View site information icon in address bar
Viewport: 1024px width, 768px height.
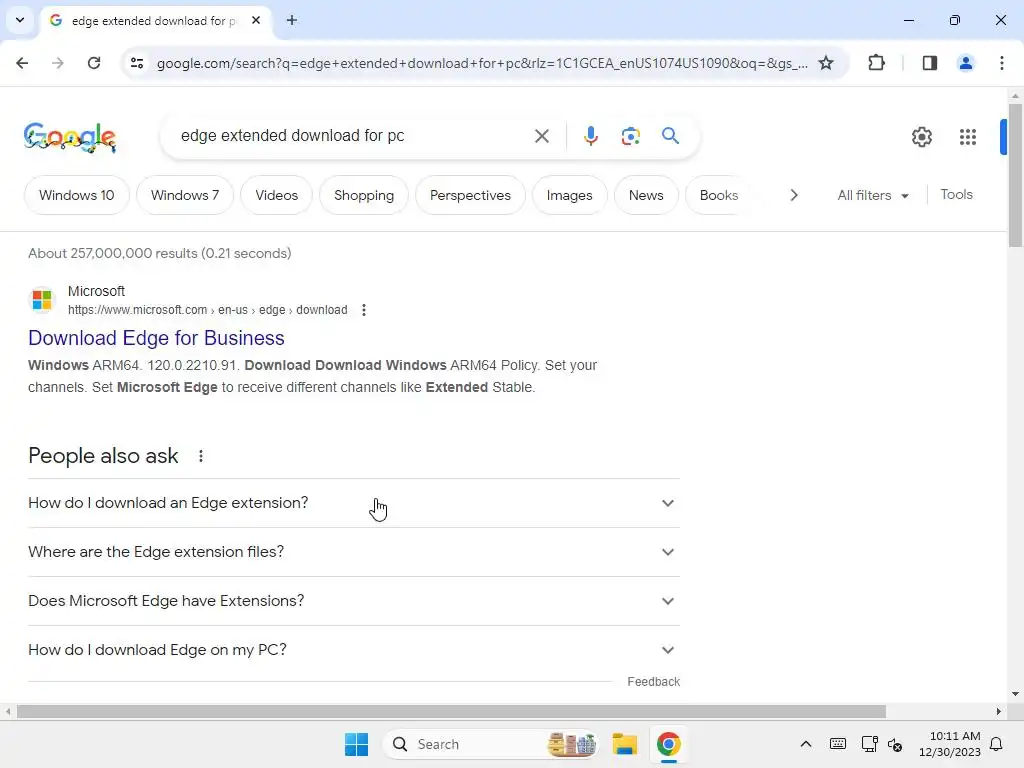(x=136, y=63)
